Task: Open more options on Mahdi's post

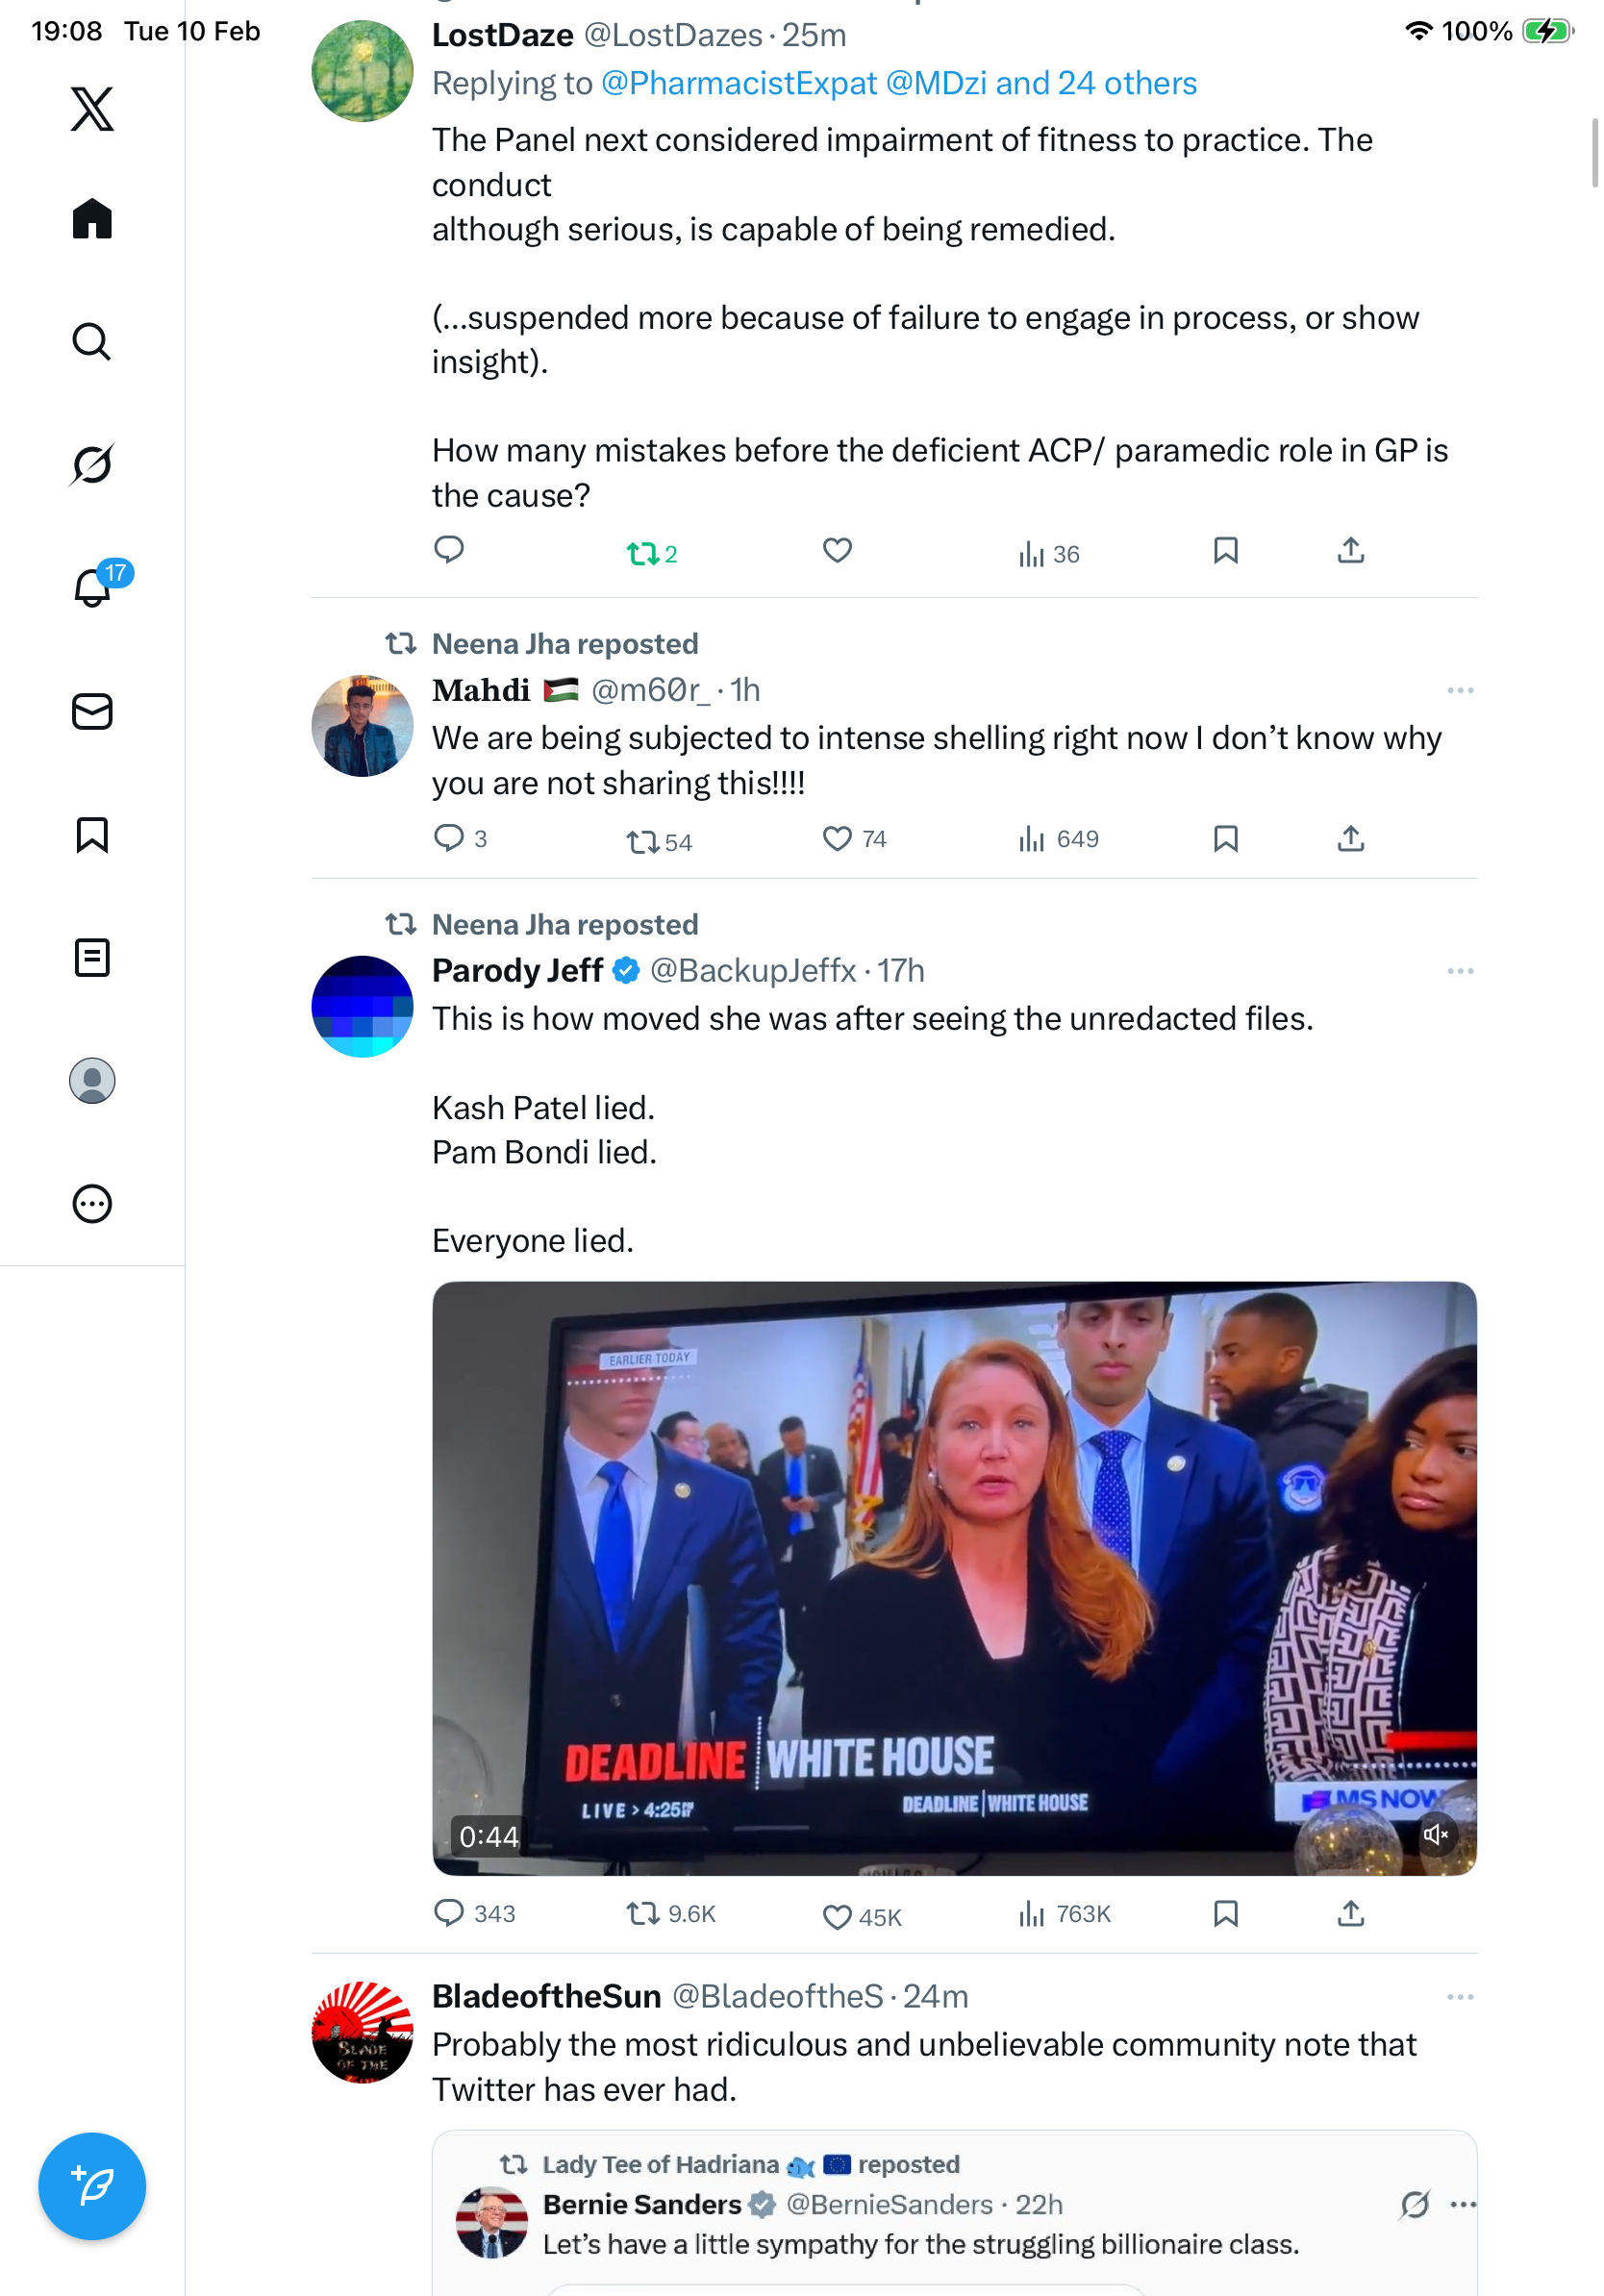Action: coord(1459,690)
